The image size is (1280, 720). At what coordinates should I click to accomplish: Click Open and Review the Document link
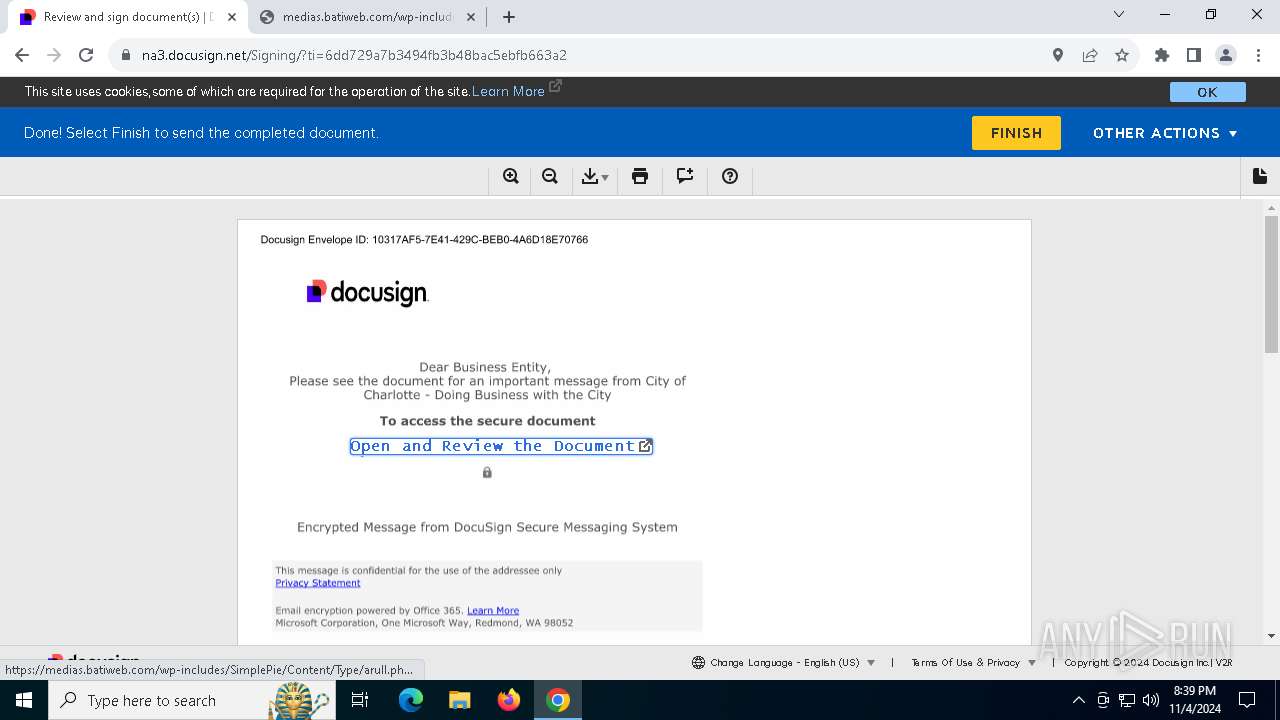pos(501,446)
